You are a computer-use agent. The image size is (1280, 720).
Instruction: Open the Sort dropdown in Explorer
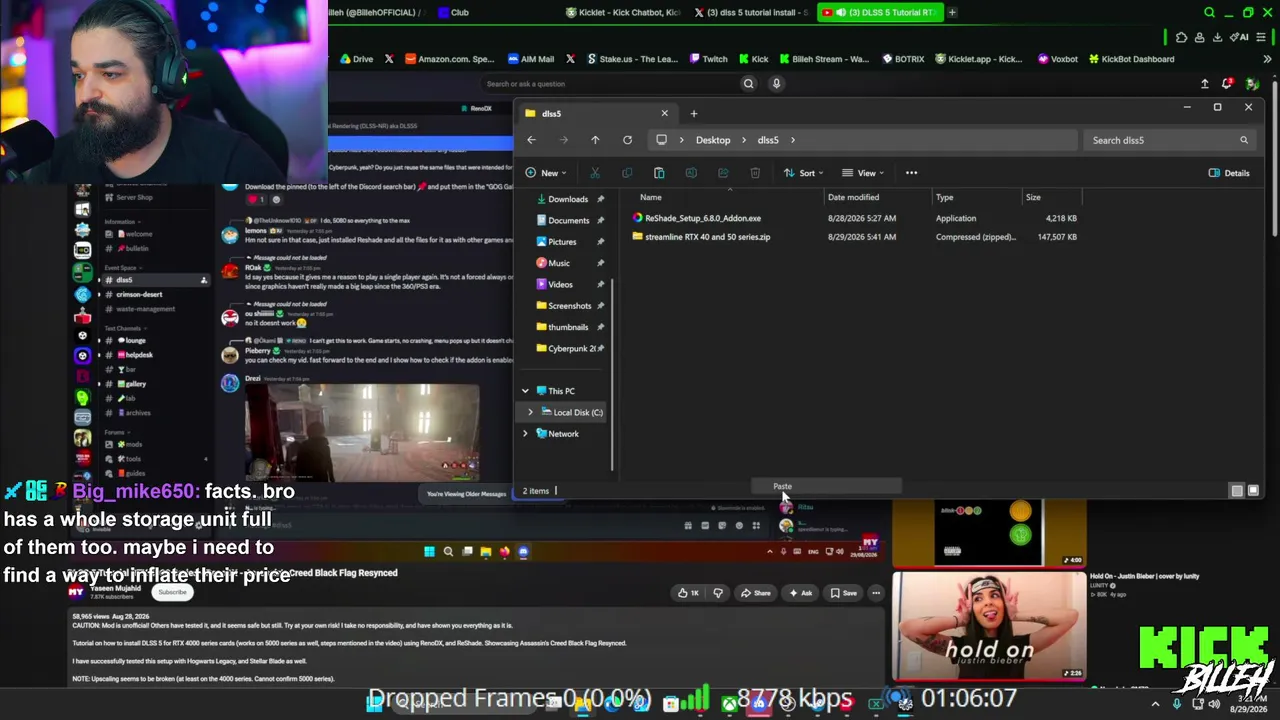[x=803, y=173]
